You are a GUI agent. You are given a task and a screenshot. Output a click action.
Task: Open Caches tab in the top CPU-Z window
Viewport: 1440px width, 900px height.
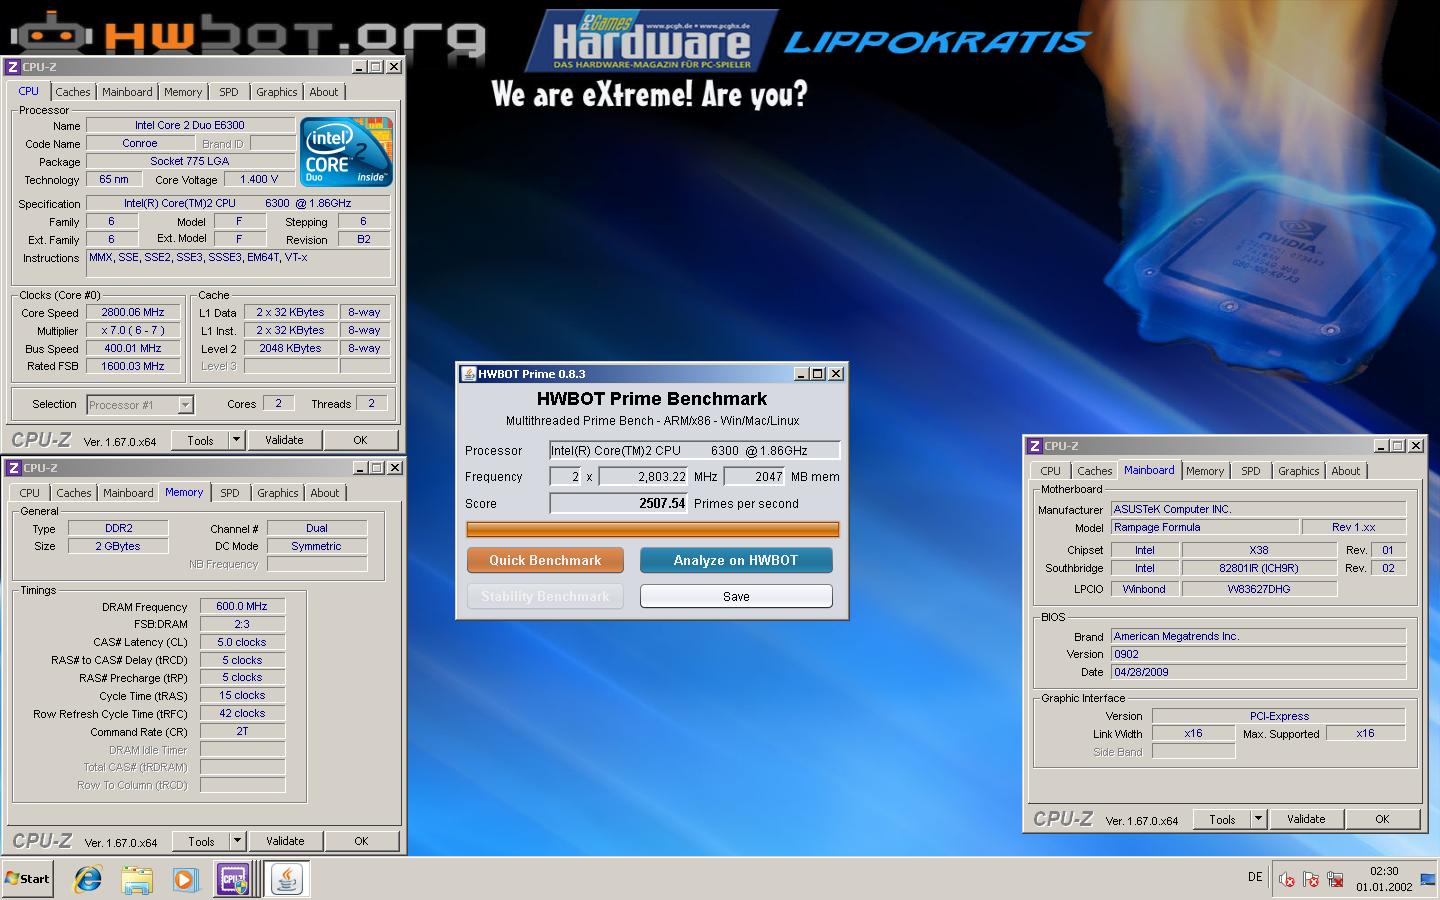(73, 92)
